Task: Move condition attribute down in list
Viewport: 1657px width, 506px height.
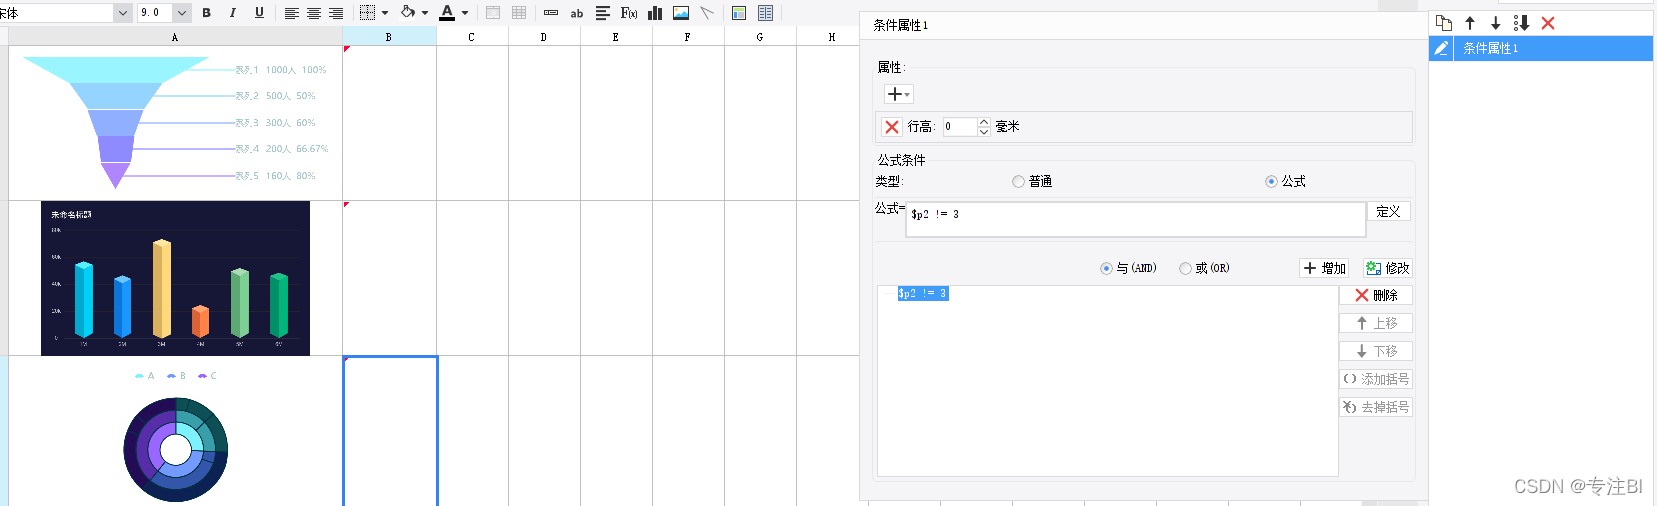Action: click(x=1496, y=23)
